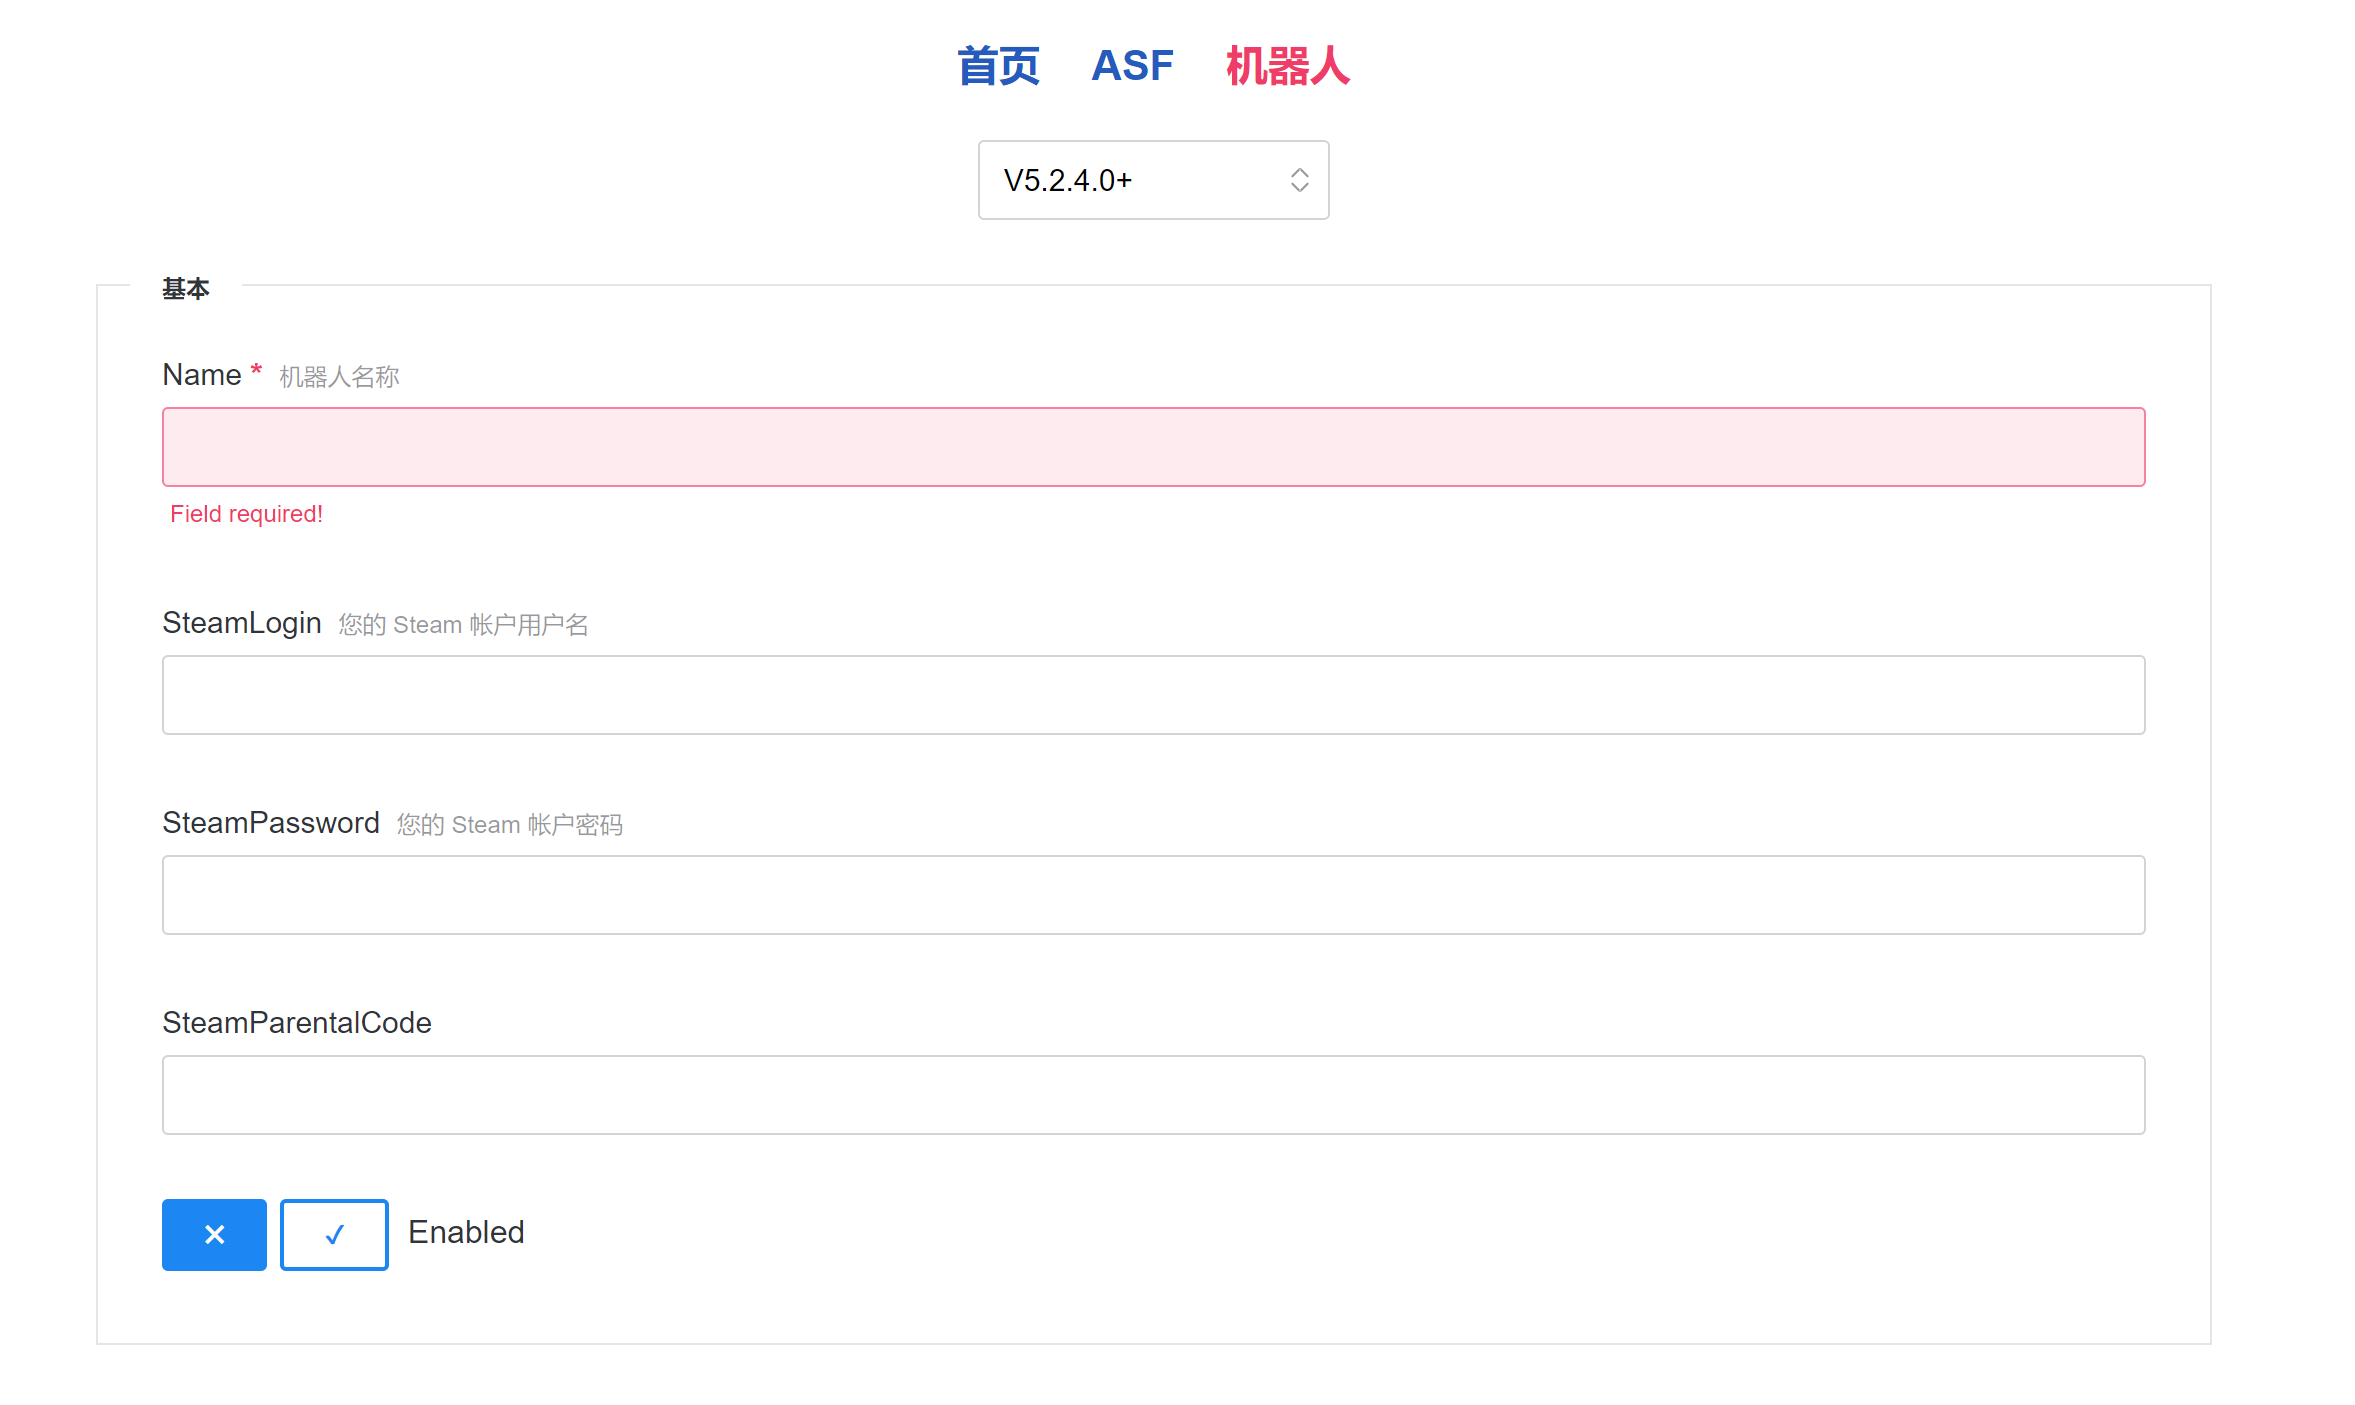
Task: Select the SteamParentalCode input field
Action: 1153,1095
